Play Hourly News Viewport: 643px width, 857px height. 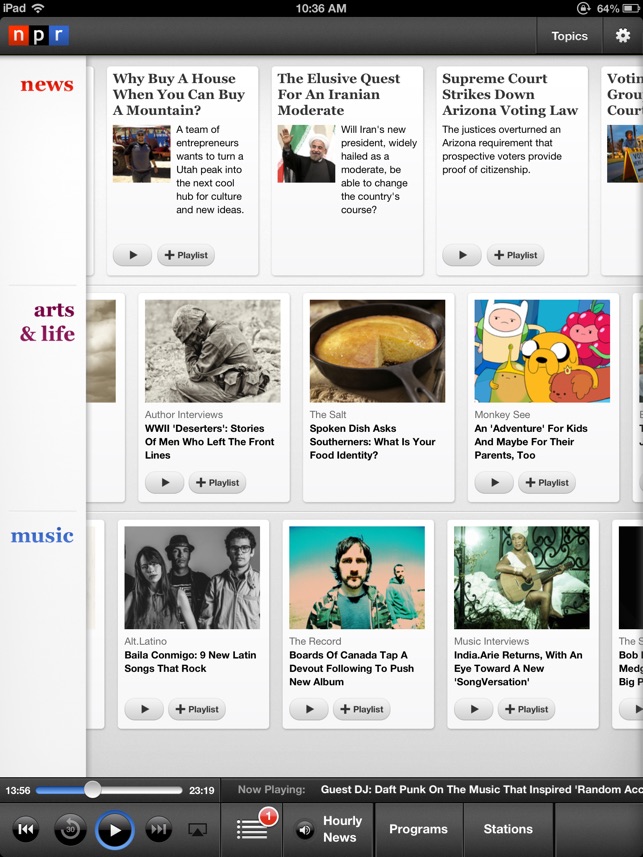pyautogui.click(x=330, y=829)
